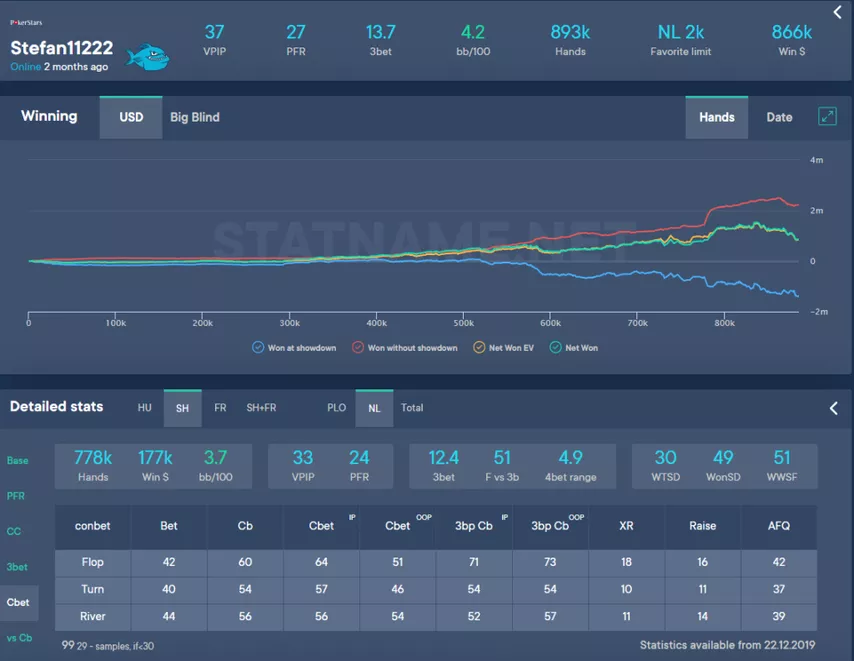Image resolution: width=854 pixels, height=661 pixels.
Task: Select HU table format filter
Action: tap(146, 408)
